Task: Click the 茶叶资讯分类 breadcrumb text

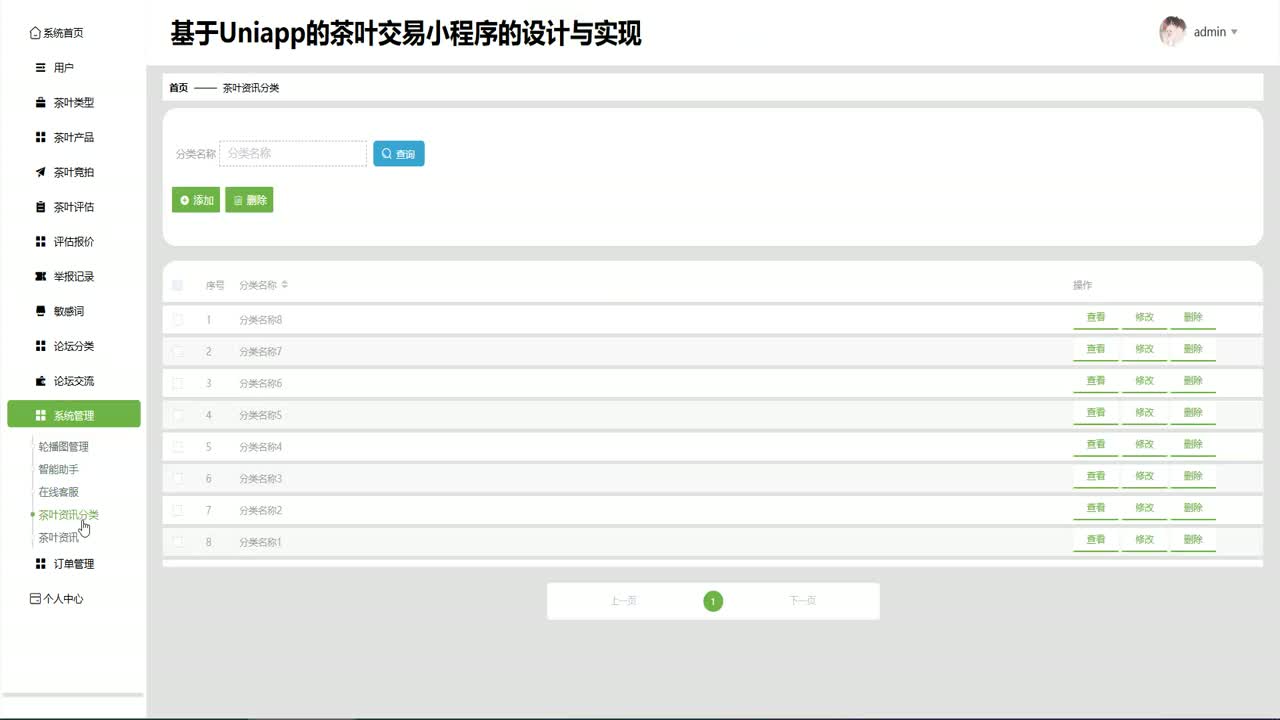Action: point(251,88)
